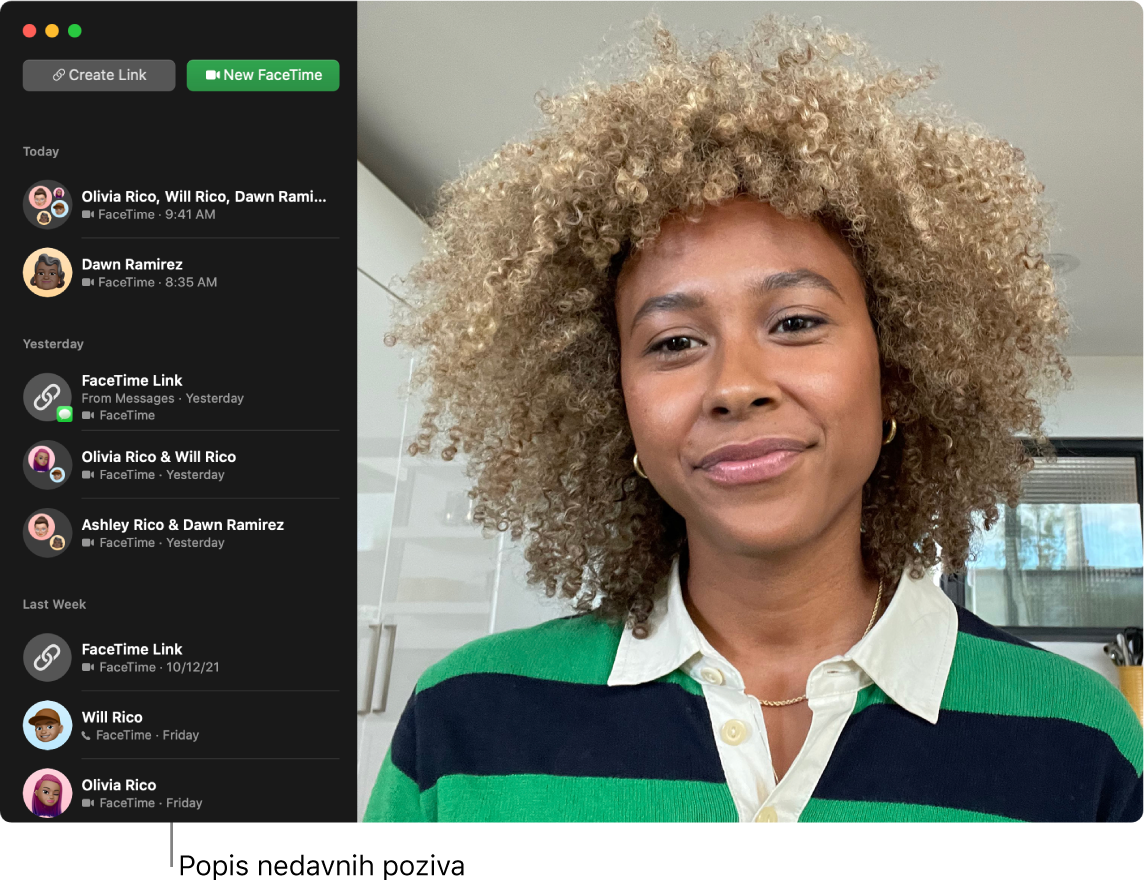
Task: Open the FaceTime Link chain icon from Yesterday
Action: [x=47, y=397]
